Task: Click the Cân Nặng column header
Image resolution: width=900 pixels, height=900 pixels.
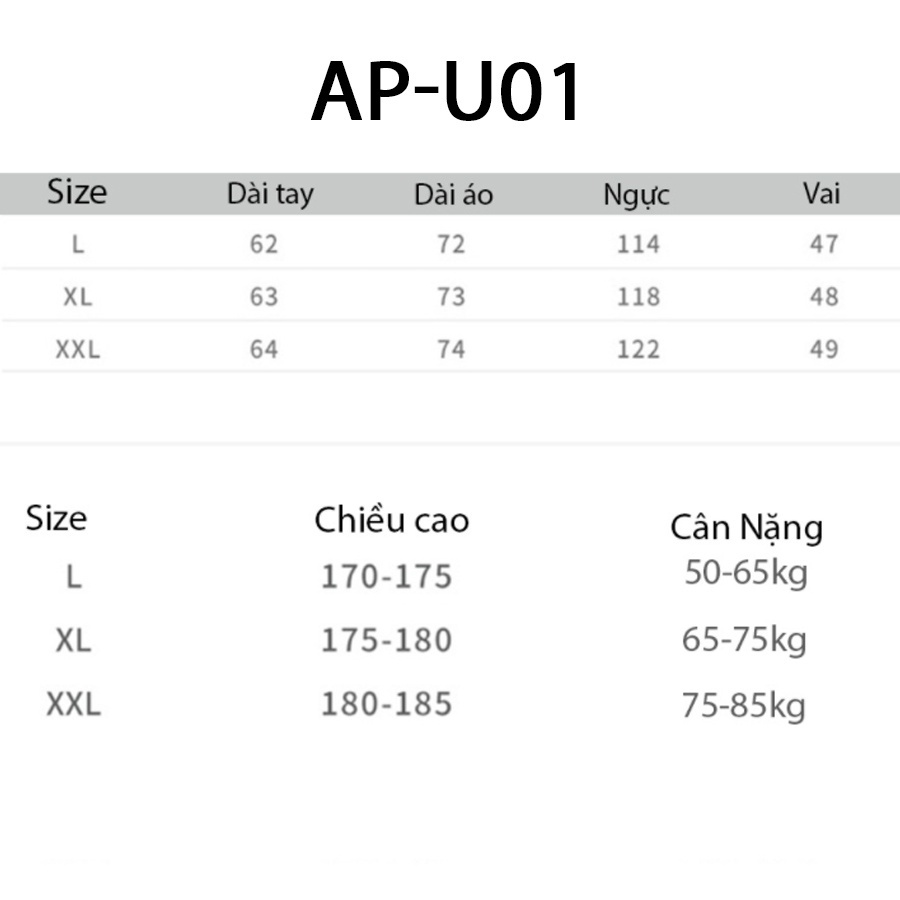Action: click(746, 528)
